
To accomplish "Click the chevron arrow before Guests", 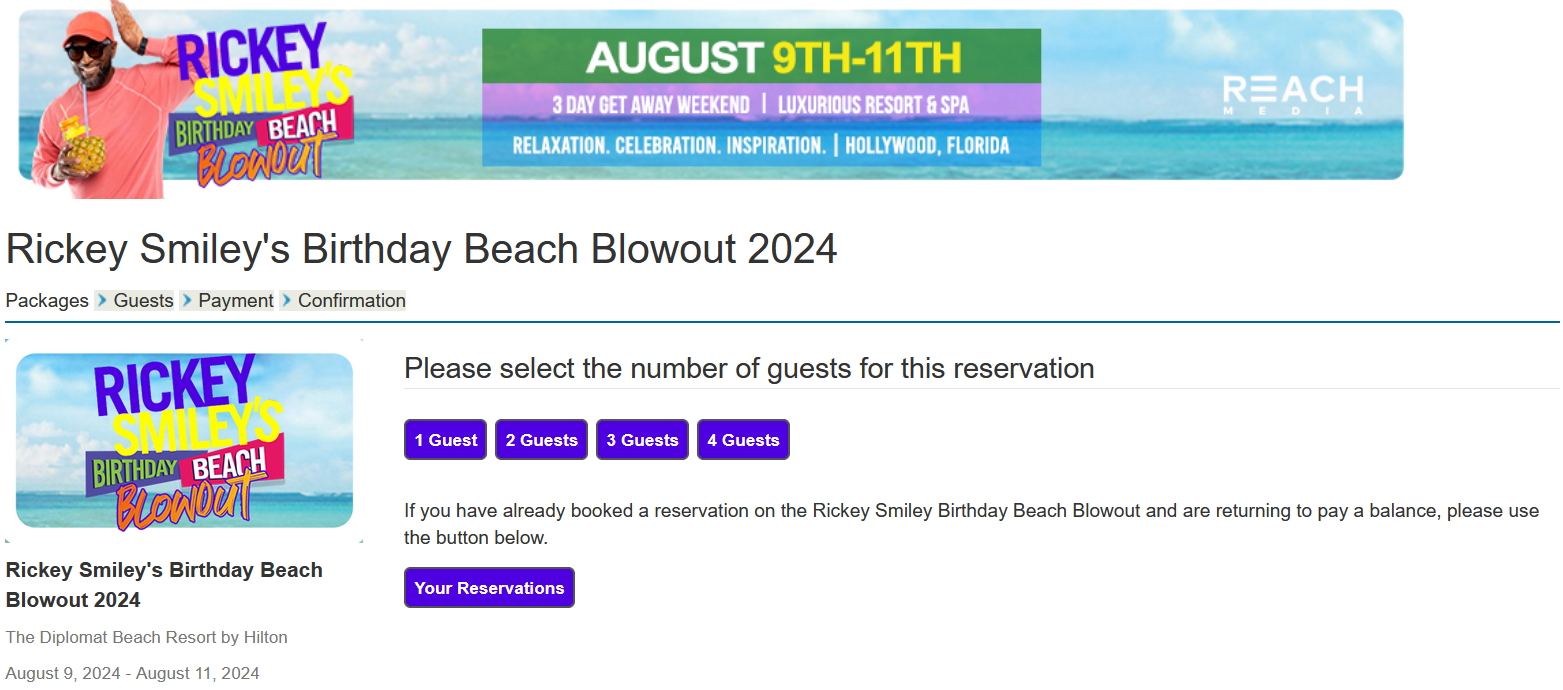I will pyautogui.click(x=102, y=300).
